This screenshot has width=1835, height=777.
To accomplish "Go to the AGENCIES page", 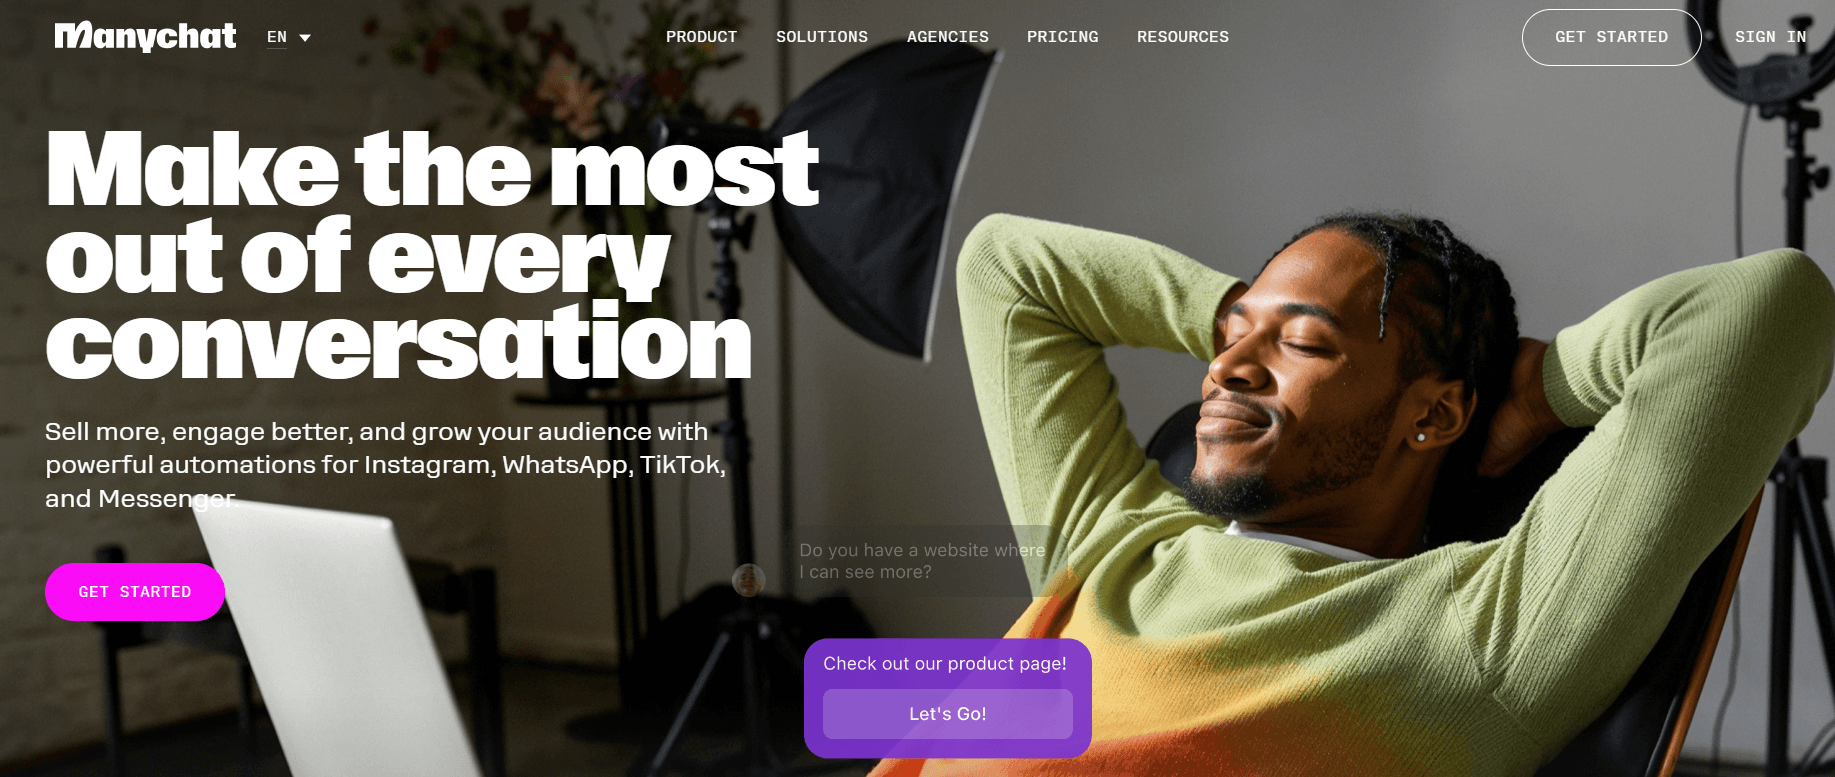I will [x=947, y=37].
